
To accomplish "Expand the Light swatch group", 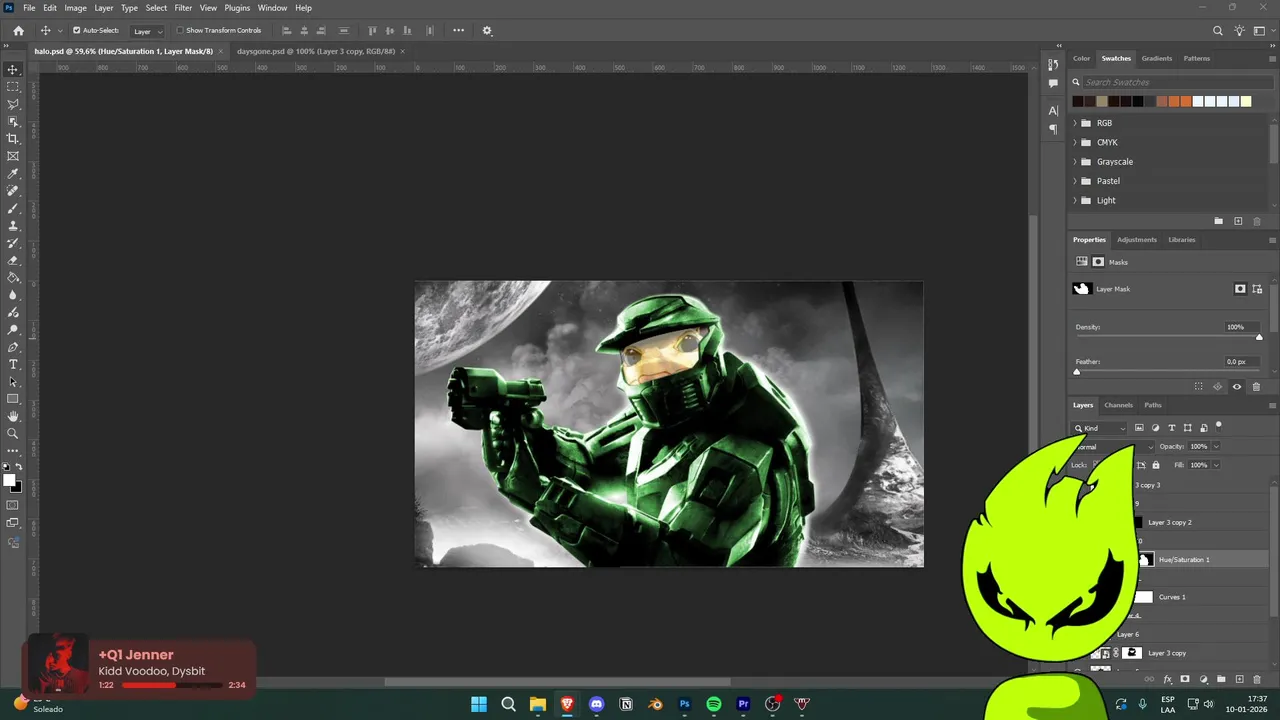I will [x=1075, y=200].
